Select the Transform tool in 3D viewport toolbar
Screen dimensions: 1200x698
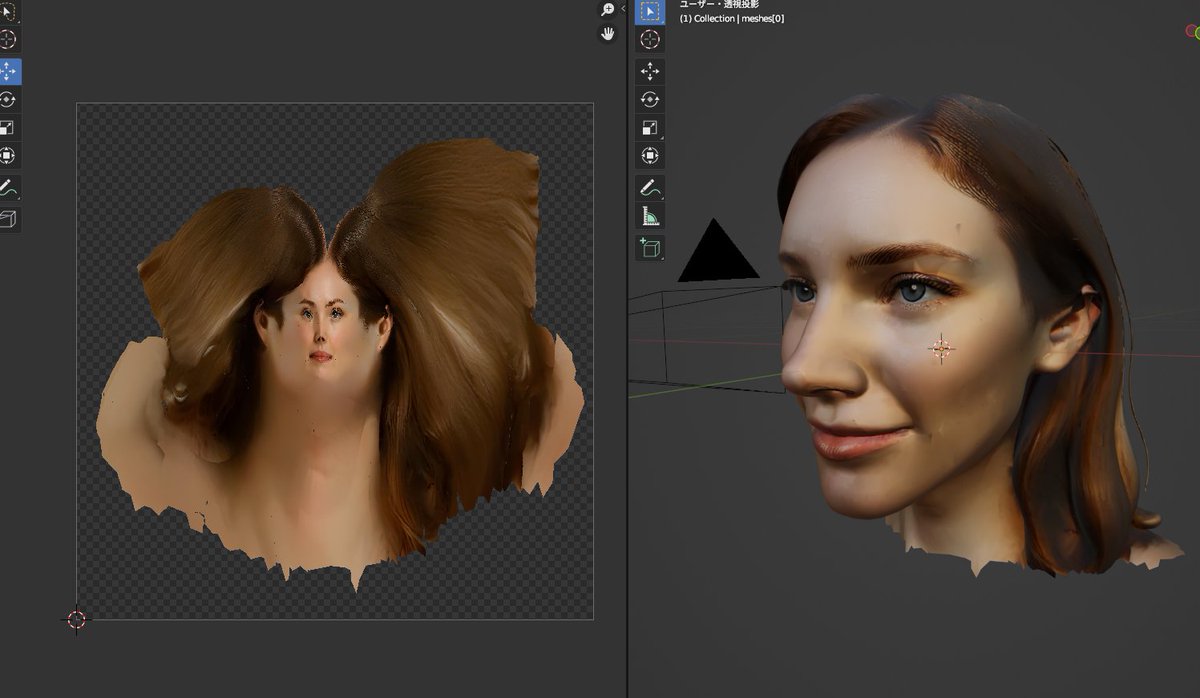coord(650,155)
